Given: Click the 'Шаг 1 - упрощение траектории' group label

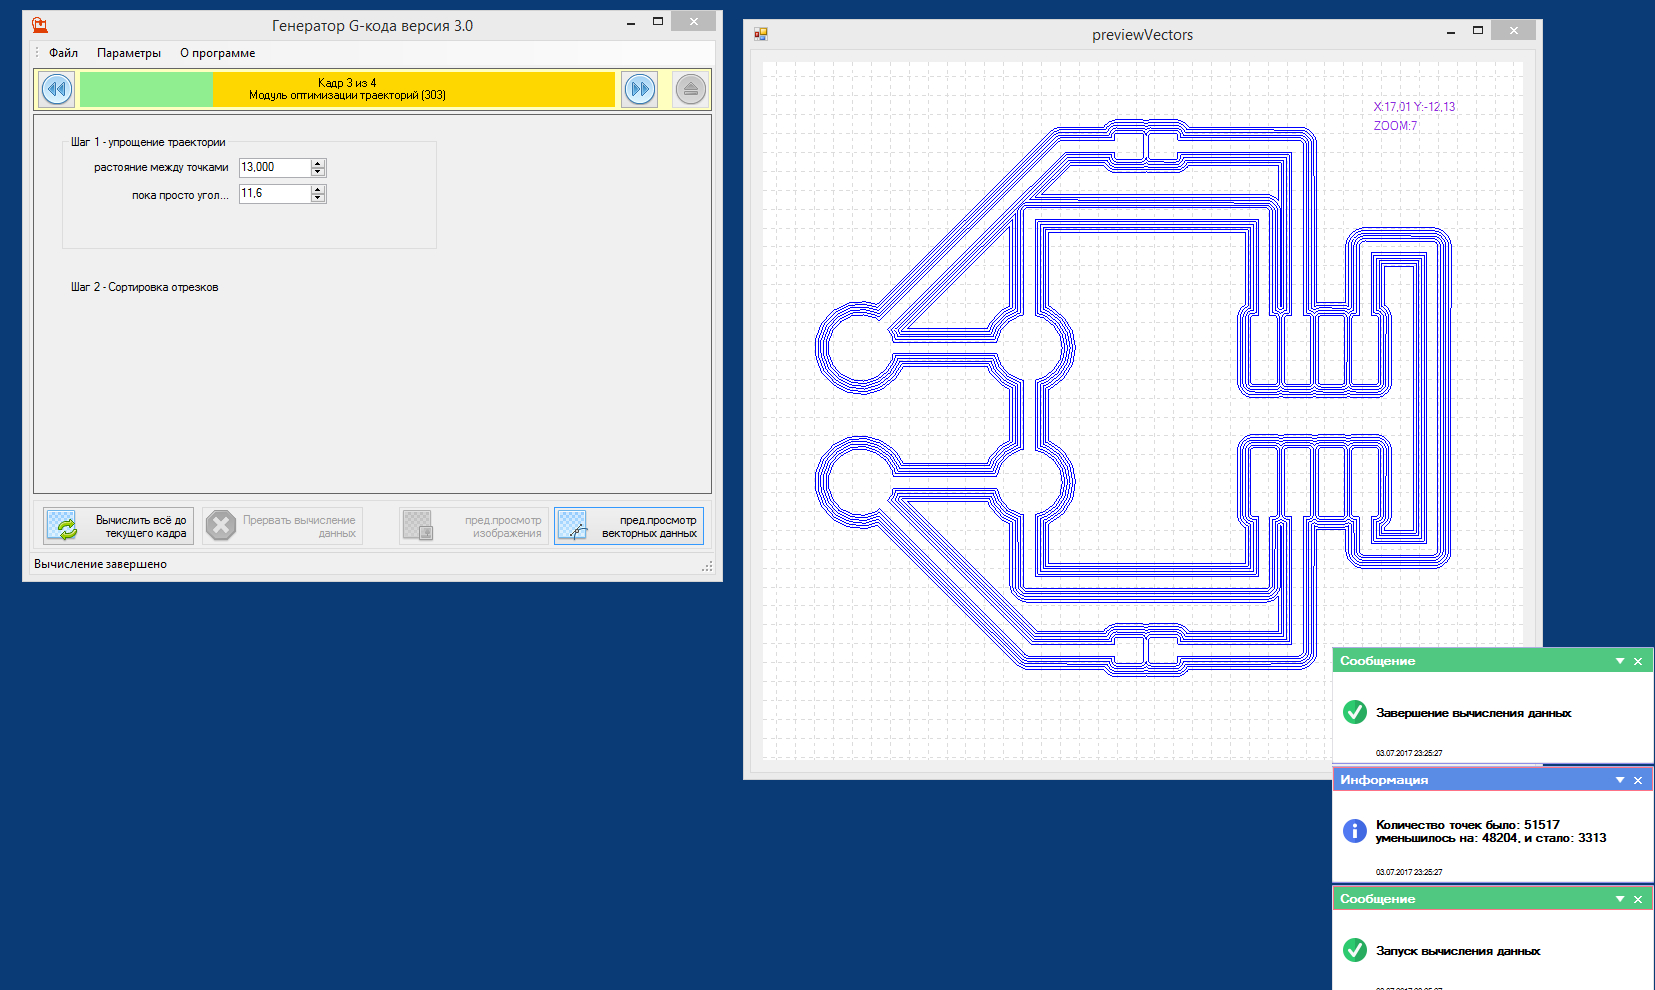Looking at the screenshot, I should coord(148,142).
